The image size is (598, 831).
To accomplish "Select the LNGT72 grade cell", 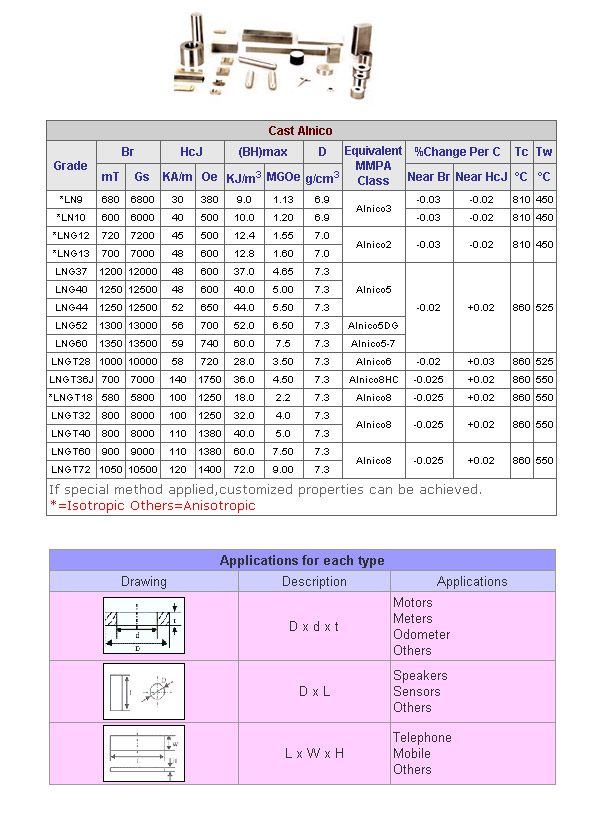I will (x=71, y=470).
